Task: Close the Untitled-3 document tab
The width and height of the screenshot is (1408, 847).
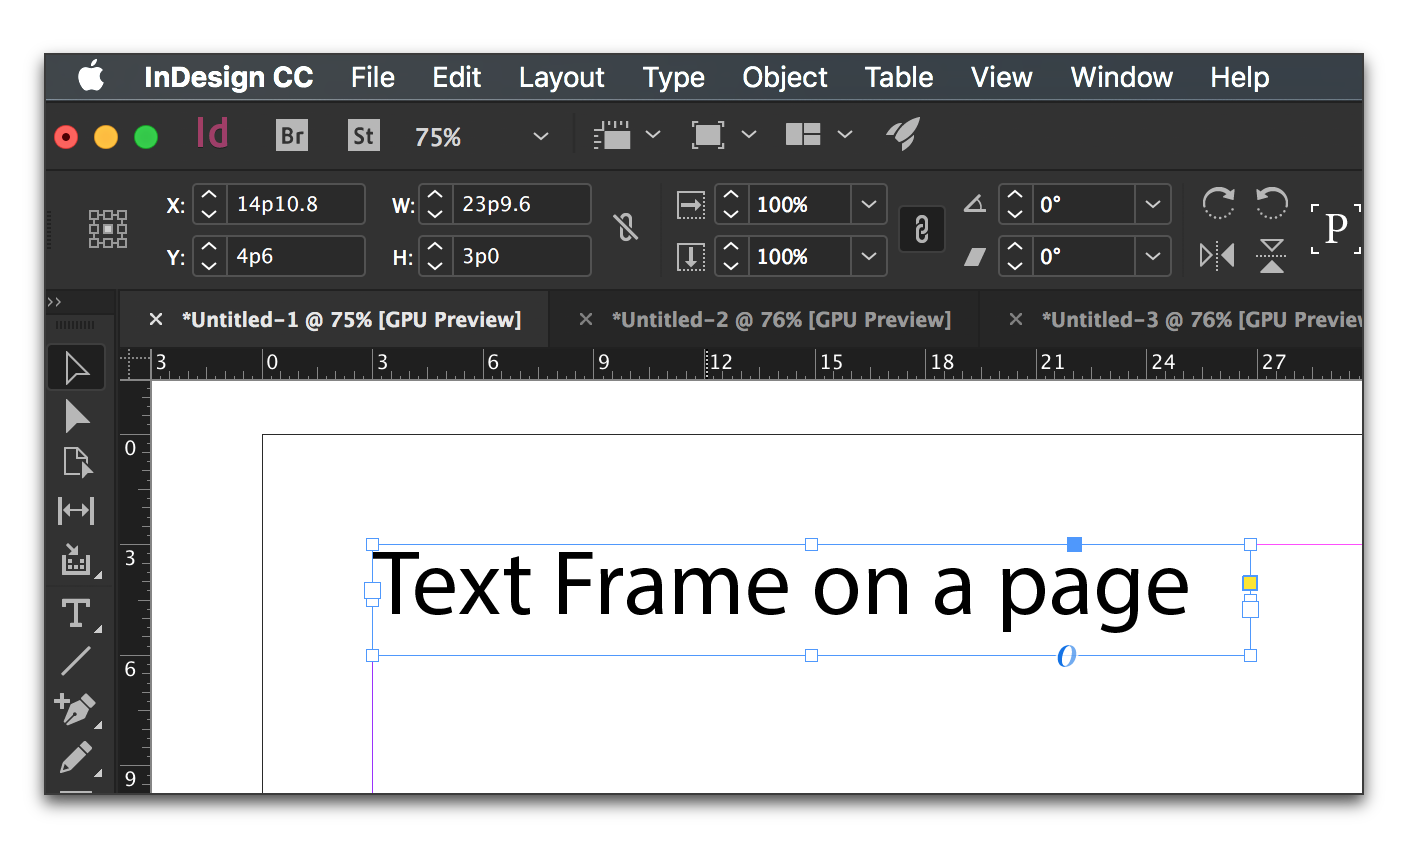Action: coord(1016,320)
